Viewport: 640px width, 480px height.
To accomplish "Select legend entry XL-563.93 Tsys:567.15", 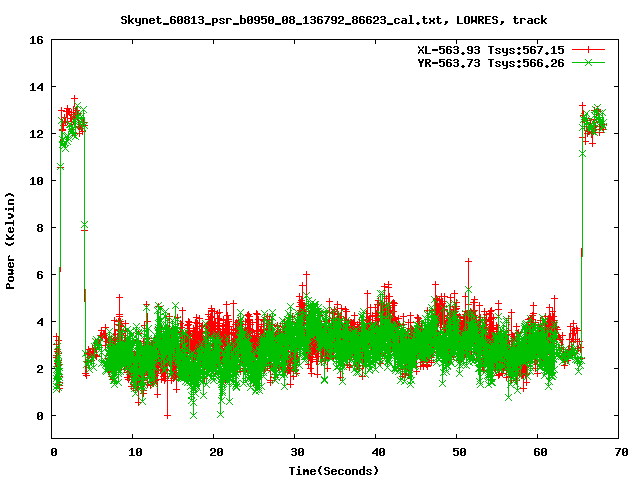I will [x=491, y=50].
